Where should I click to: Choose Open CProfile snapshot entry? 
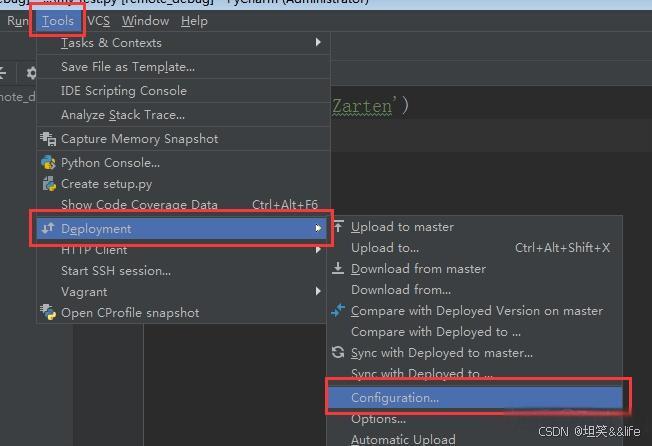coord(183,313)
